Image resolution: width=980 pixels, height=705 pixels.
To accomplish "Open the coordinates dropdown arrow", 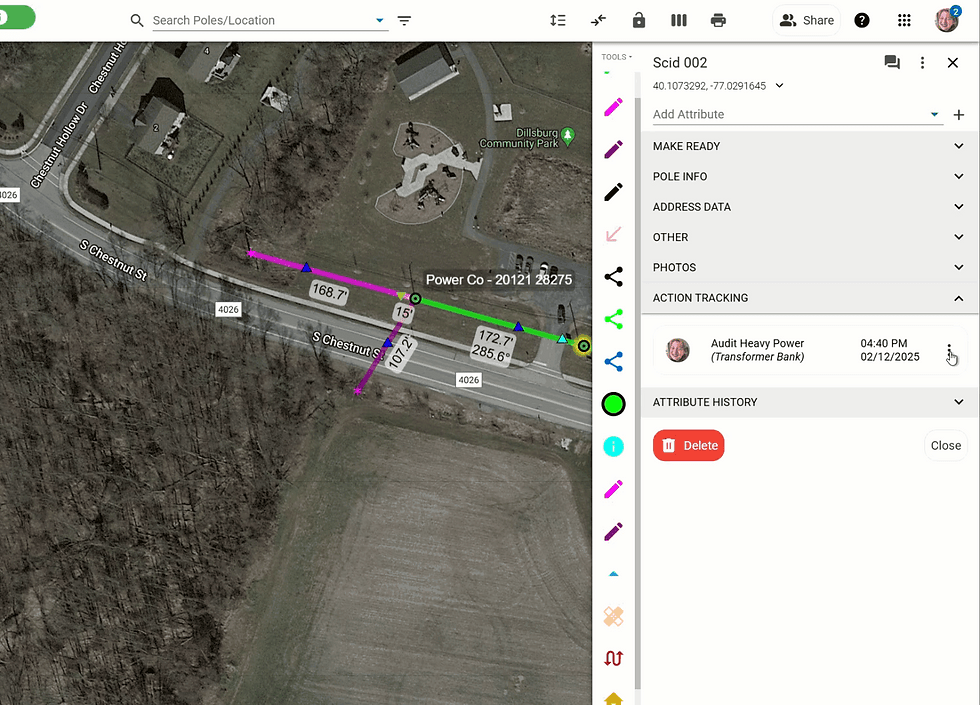I will click(x=779, y=86).
